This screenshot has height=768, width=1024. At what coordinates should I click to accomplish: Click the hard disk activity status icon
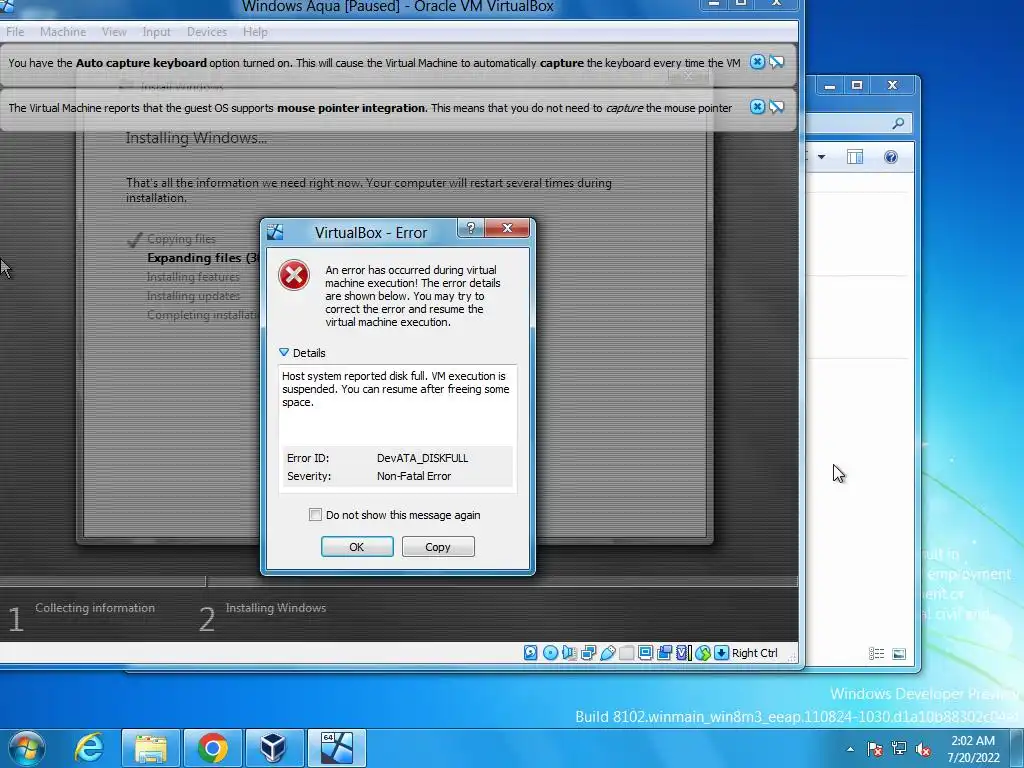click(530, 652)
